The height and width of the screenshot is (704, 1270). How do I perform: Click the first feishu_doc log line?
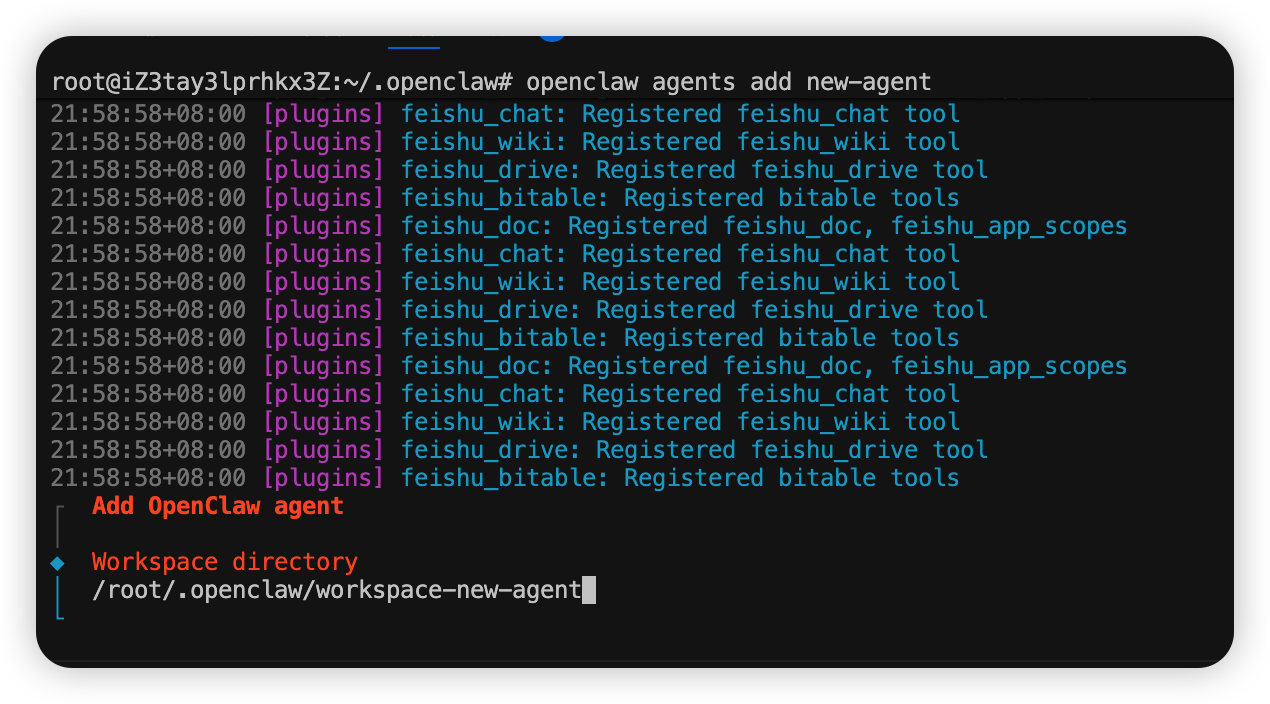point(764,226)
